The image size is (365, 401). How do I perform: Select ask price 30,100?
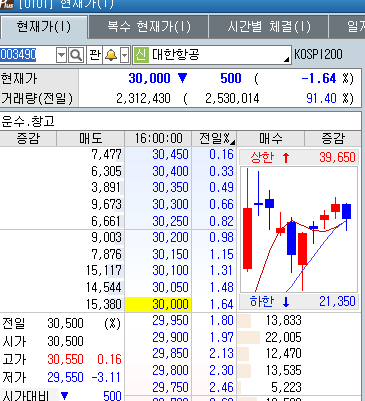tap(170, 270)
